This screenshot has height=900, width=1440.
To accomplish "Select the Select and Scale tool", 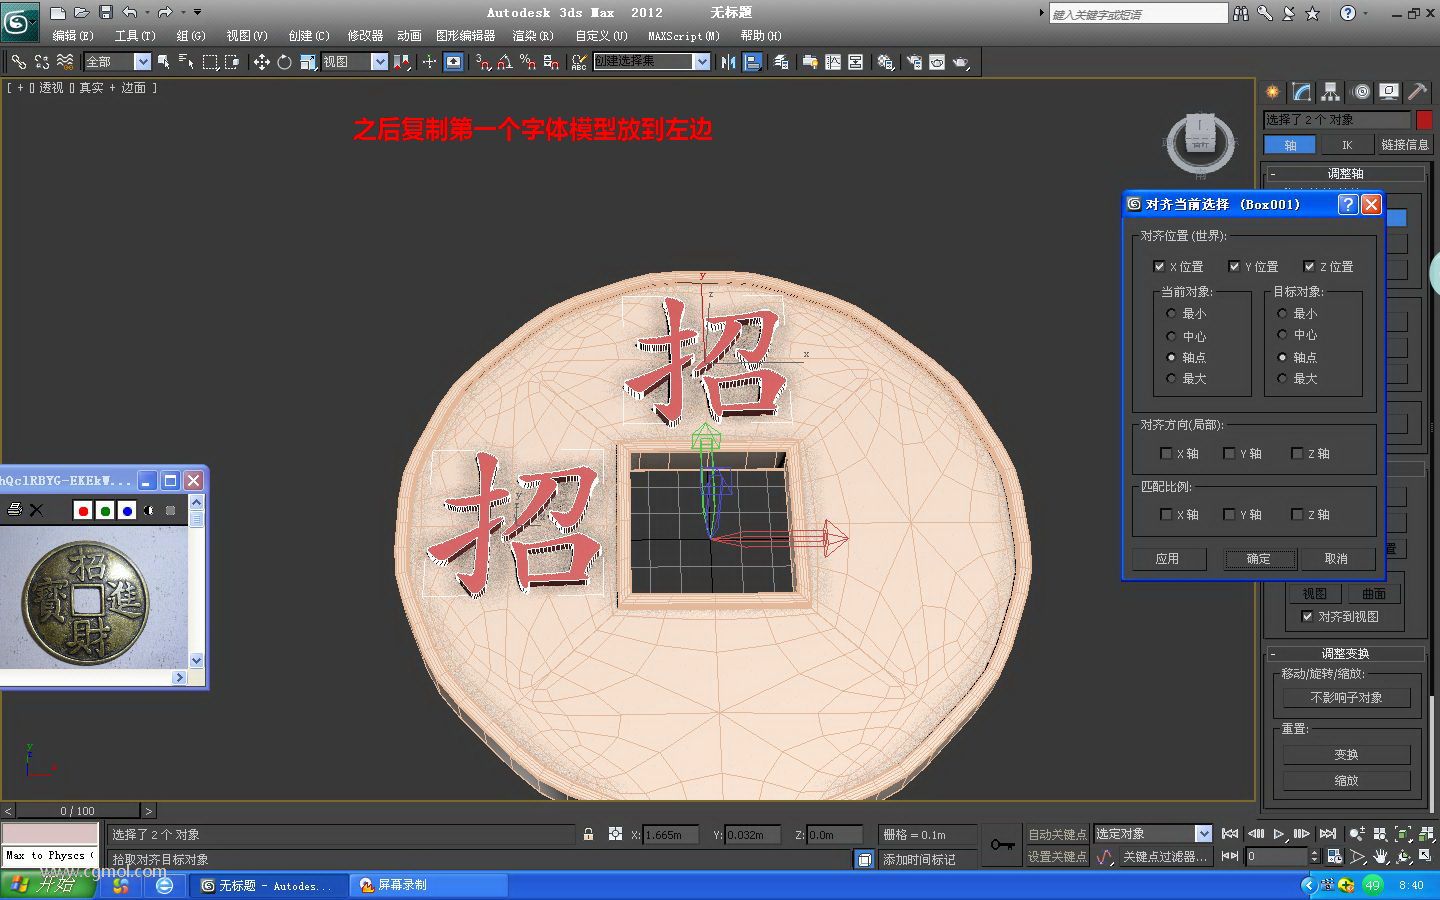I will click(x=307, y=62).
